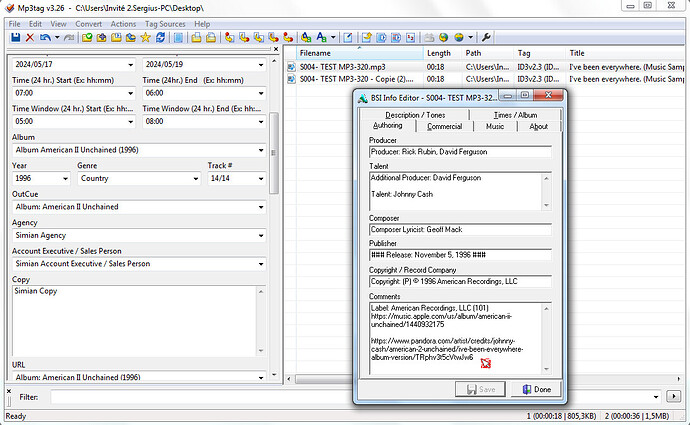Screen dimensions: 690x425
Task: Switch to the Description / Tones tab
Action: click(415, 115)
